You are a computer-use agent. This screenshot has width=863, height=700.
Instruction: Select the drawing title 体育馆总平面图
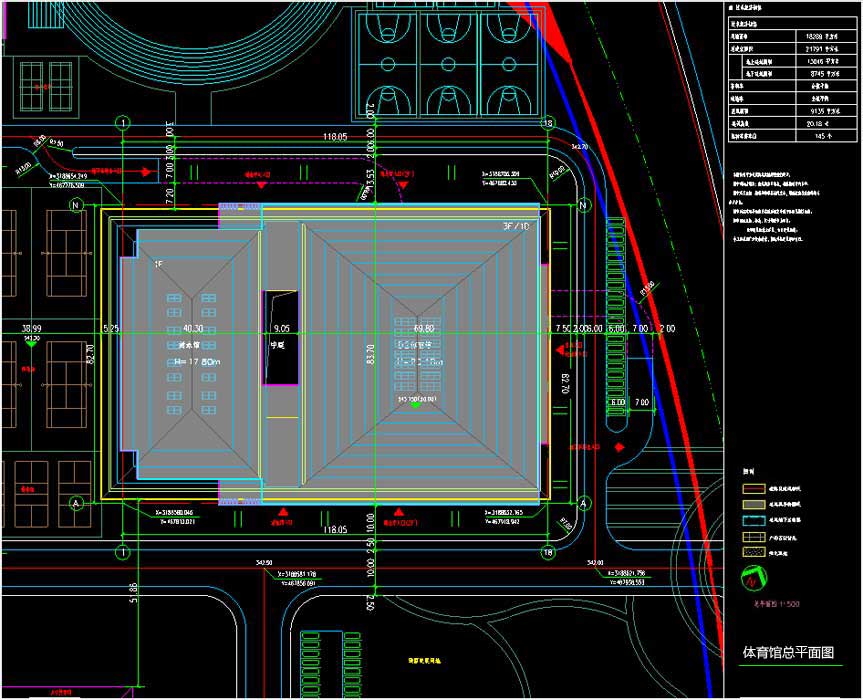787,652
